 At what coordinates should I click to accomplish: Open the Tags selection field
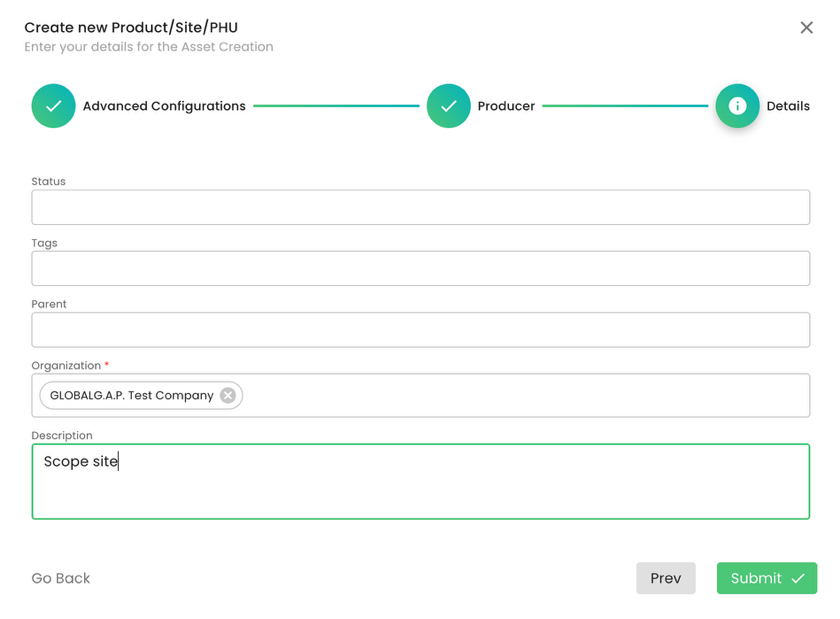point(420,269)
